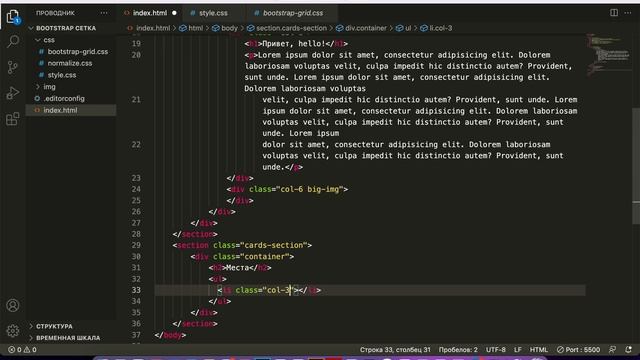Place cursor on the Места heading text
The width and height of the screenshot is (640, 360).
click(237, 268)
